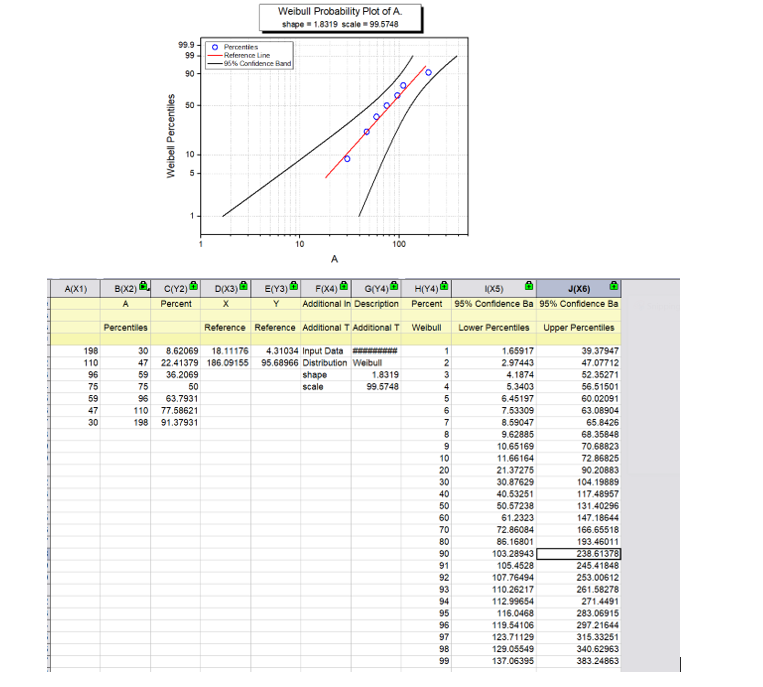This screenshot has height=687, width=763.
Task: Select the Upper Percentiles comment cell
Action: pyautogui.click(x=579, y=327)
